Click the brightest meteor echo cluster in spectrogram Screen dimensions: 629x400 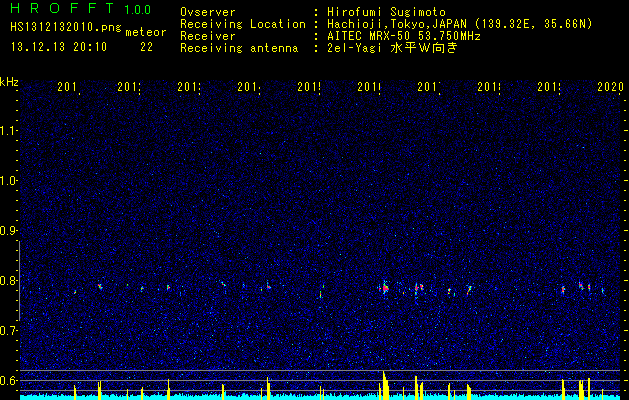385,288
